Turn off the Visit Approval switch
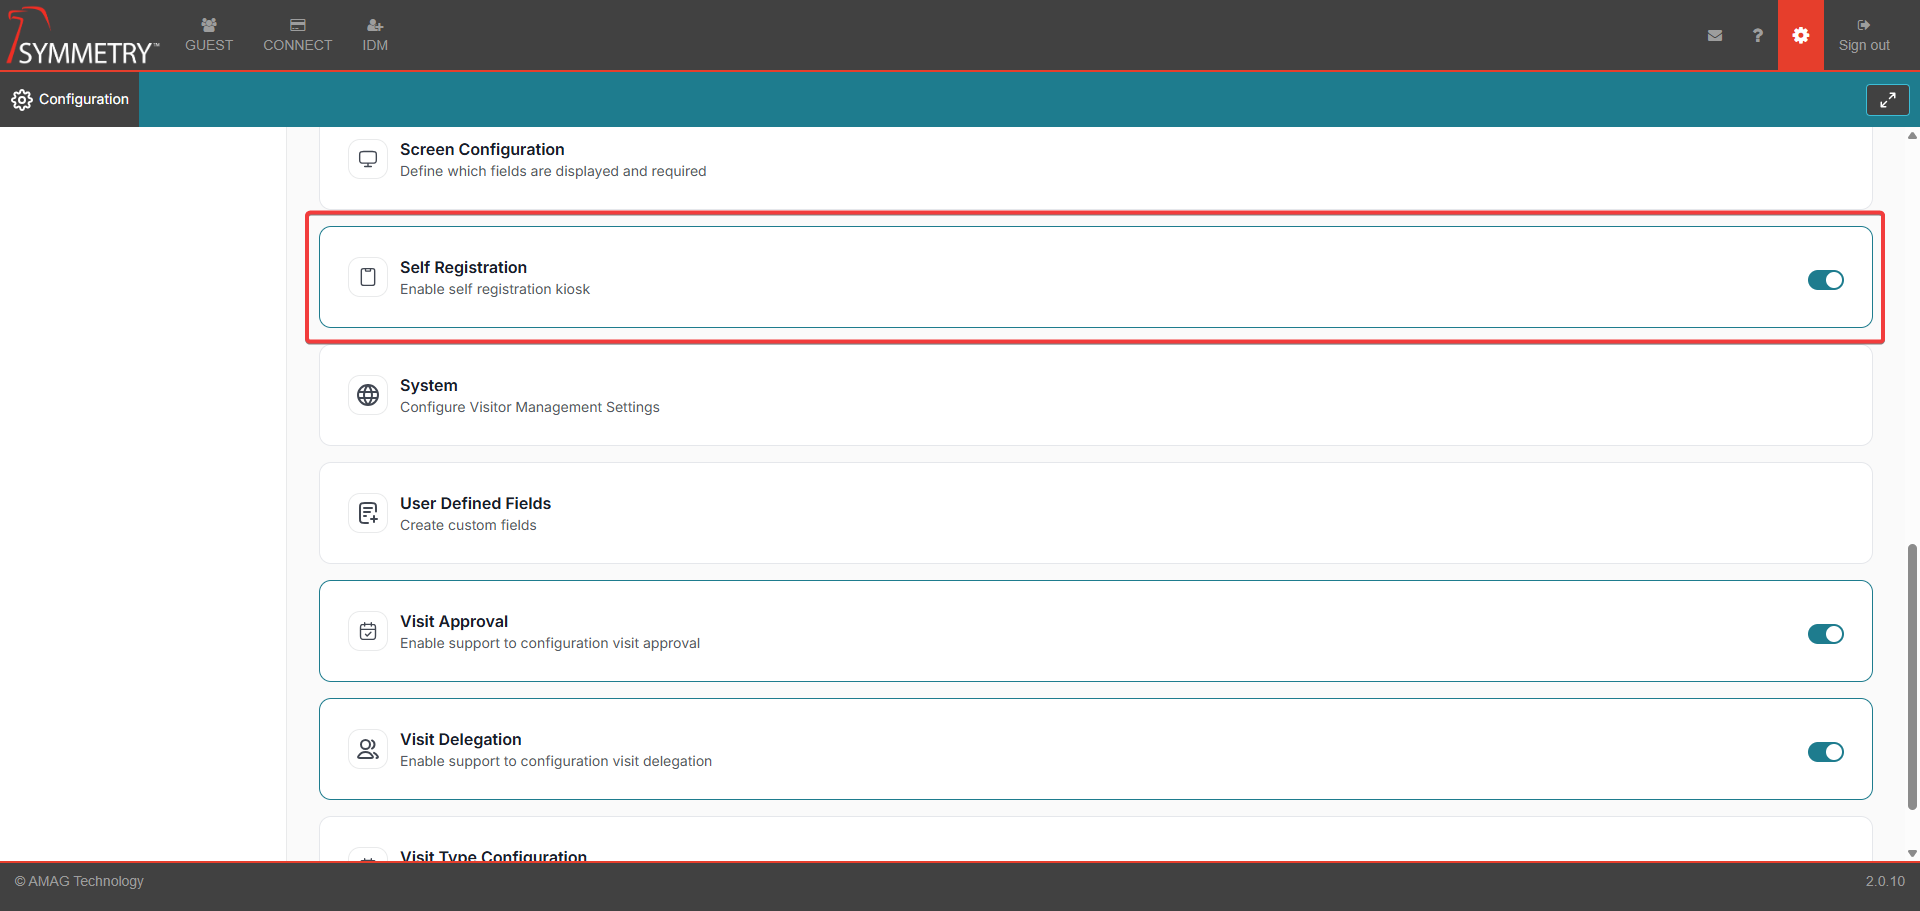This screenshot has height=911, width=1920. [1825, 634]
